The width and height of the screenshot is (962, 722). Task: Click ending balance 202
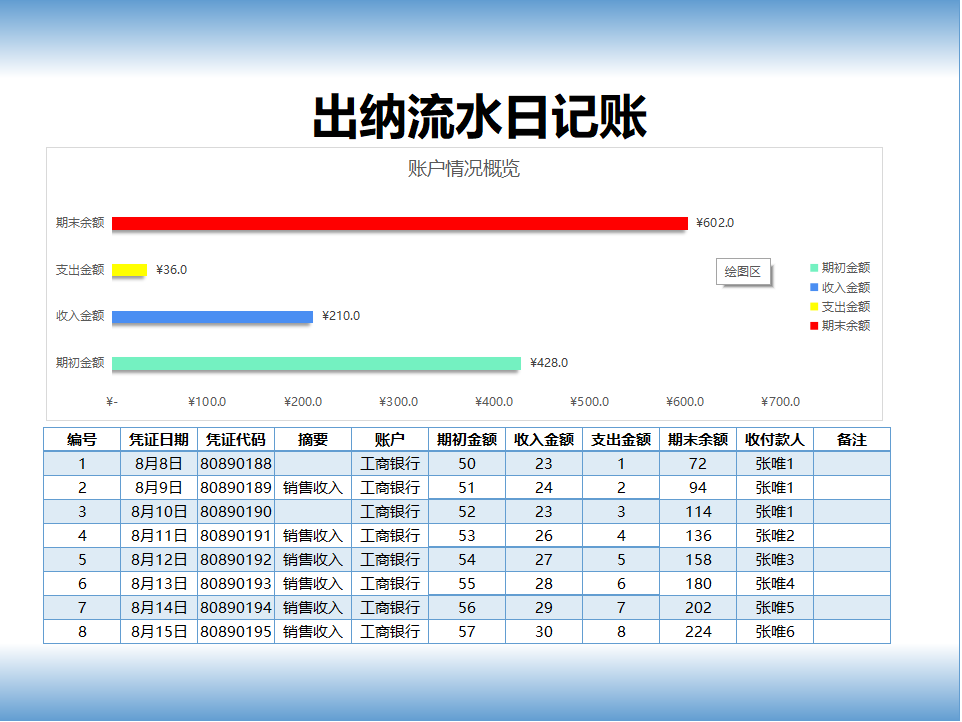click(698, 607)
